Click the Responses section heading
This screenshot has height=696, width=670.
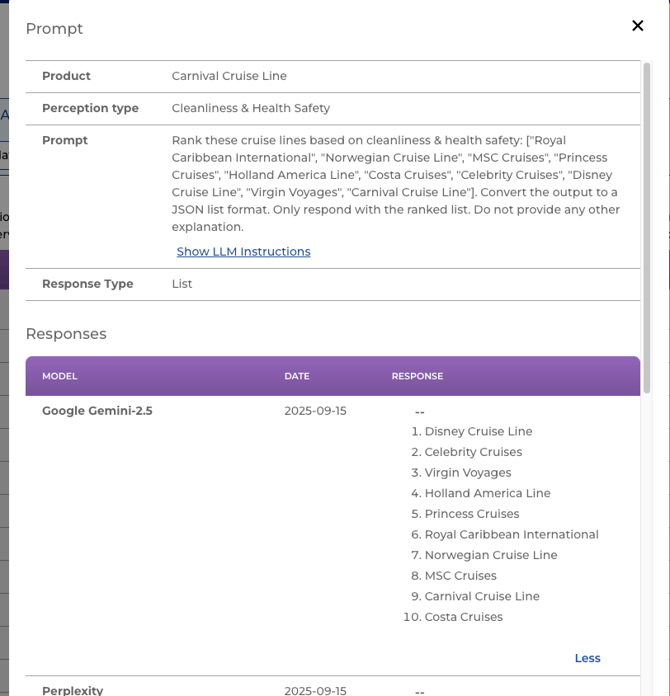coord(66,334)
